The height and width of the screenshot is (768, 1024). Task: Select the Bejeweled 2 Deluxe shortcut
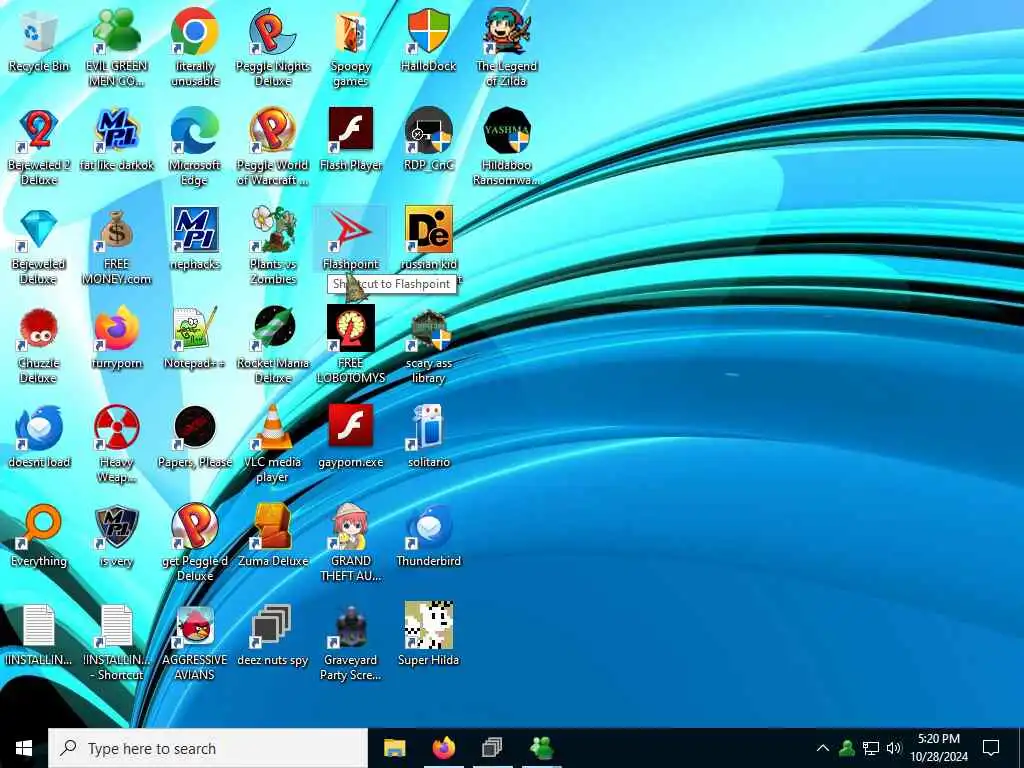click(x=39, y=148)
